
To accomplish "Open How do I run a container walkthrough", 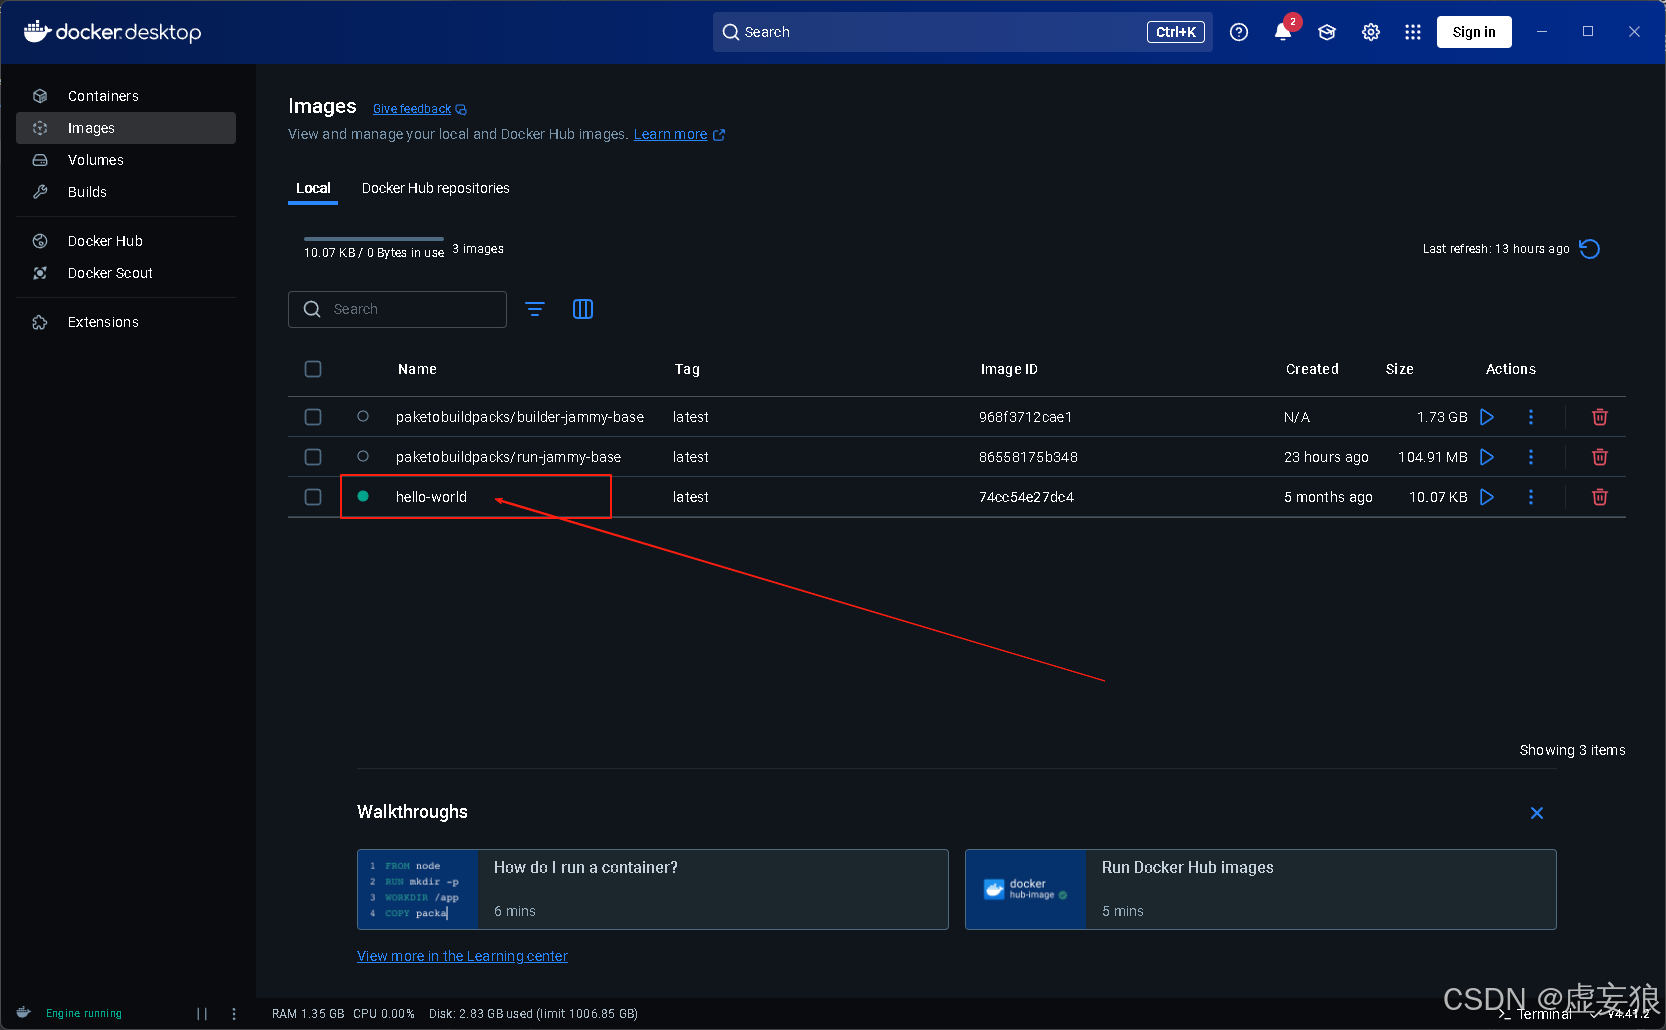I will tap(653, 890).
